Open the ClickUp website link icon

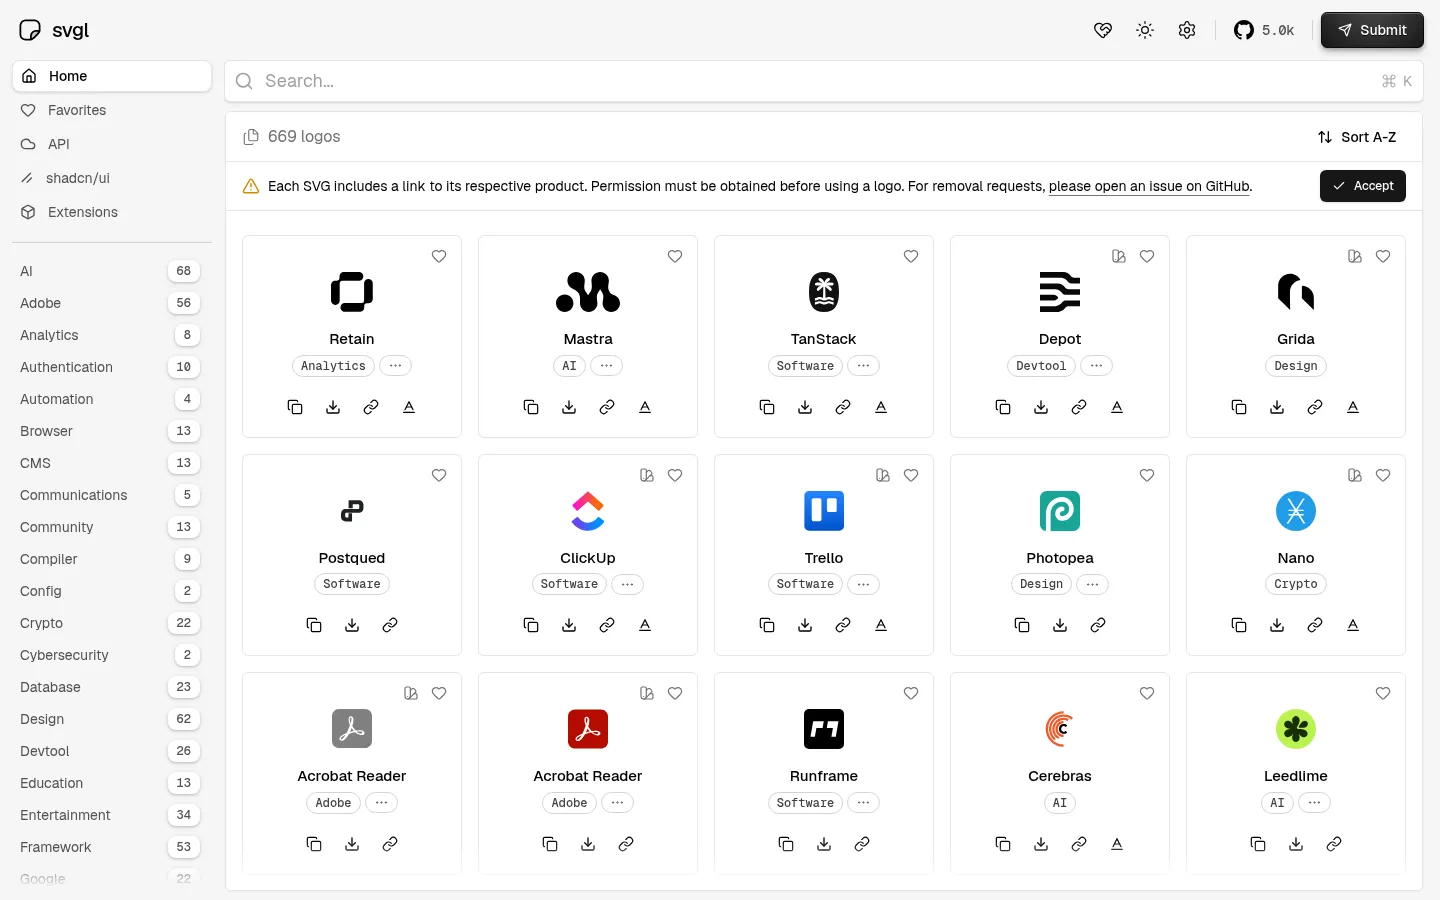[607, 625]
